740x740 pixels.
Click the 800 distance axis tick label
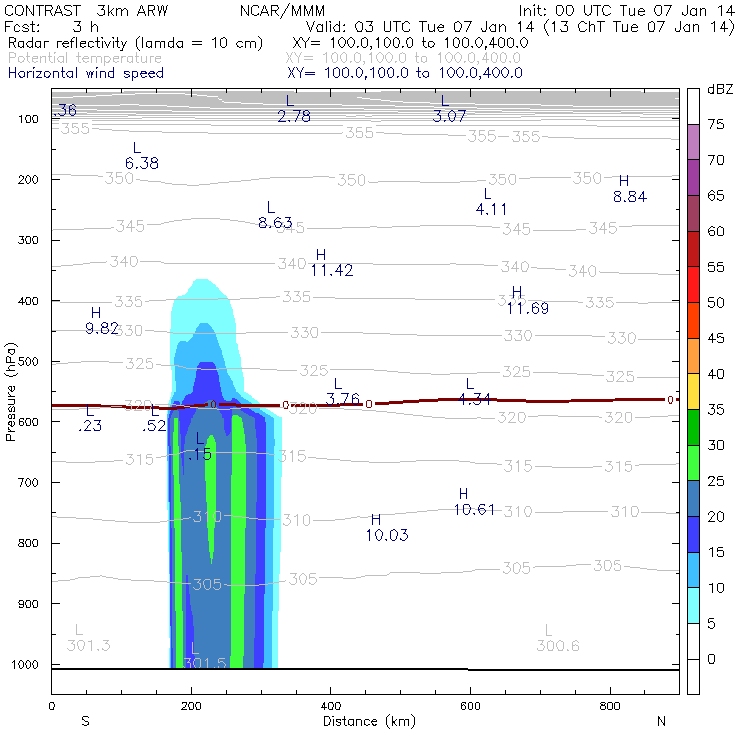pyautogui.click(x=610, y=706)
